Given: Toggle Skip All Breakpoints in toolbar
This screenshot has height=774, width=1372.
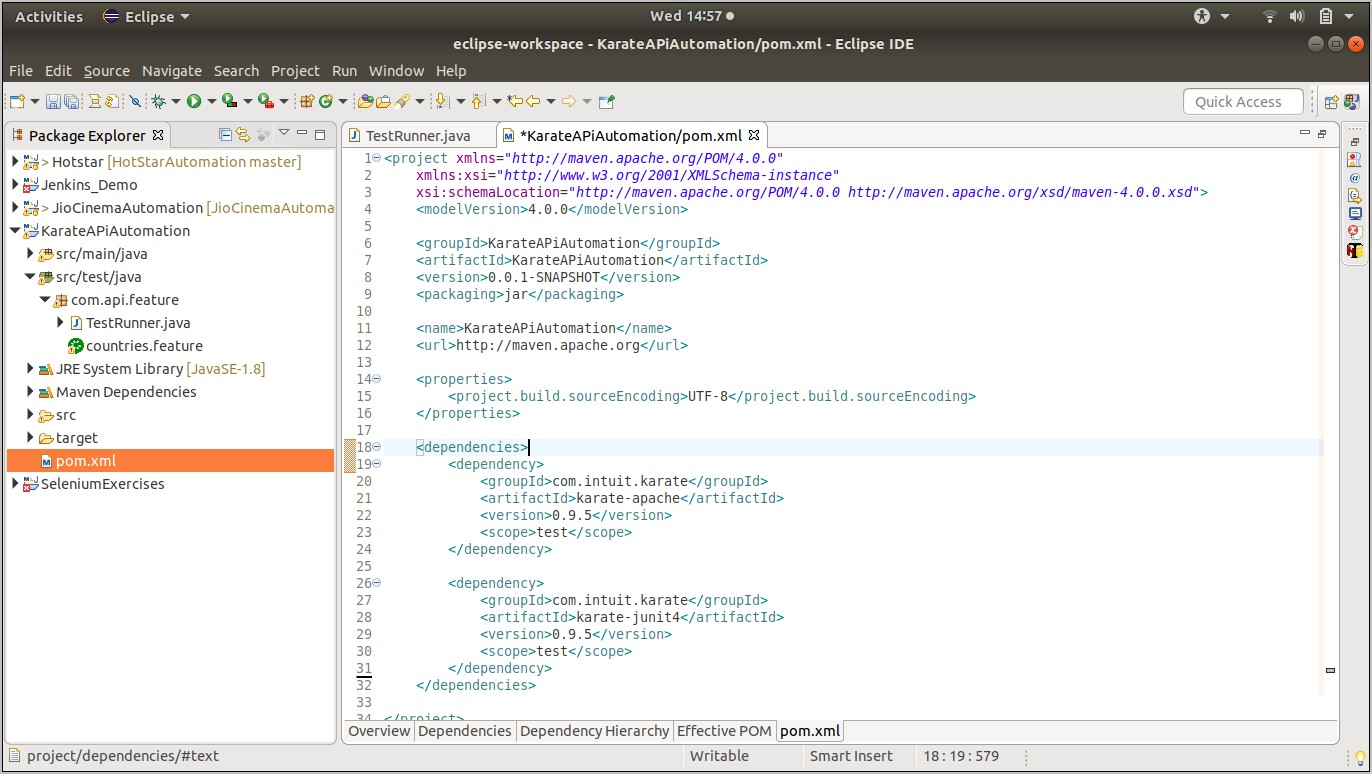Looking at the screenshot, I should tap(134, 101).
